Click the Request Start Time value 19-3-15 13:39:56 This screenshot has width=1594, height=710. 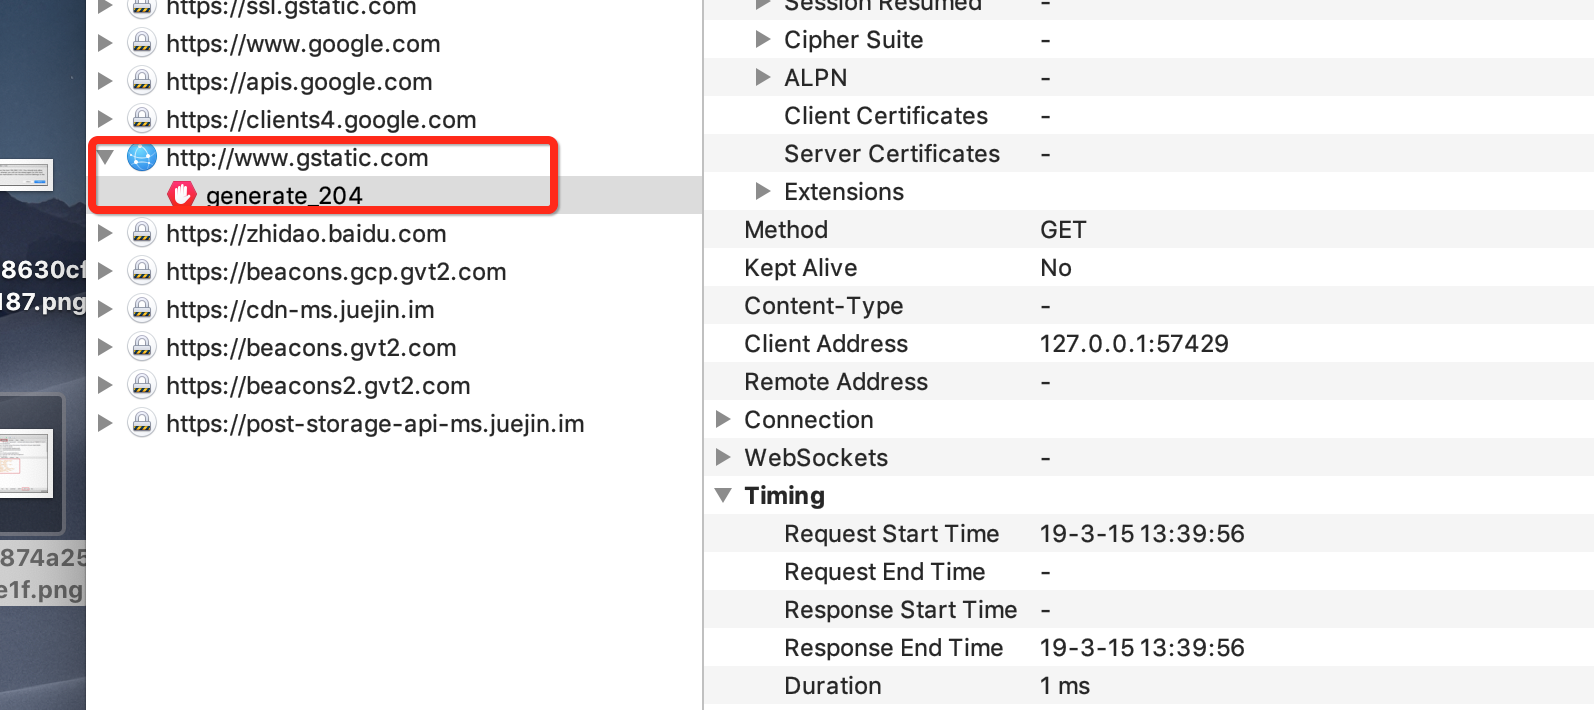click(x=1142, y=534)
